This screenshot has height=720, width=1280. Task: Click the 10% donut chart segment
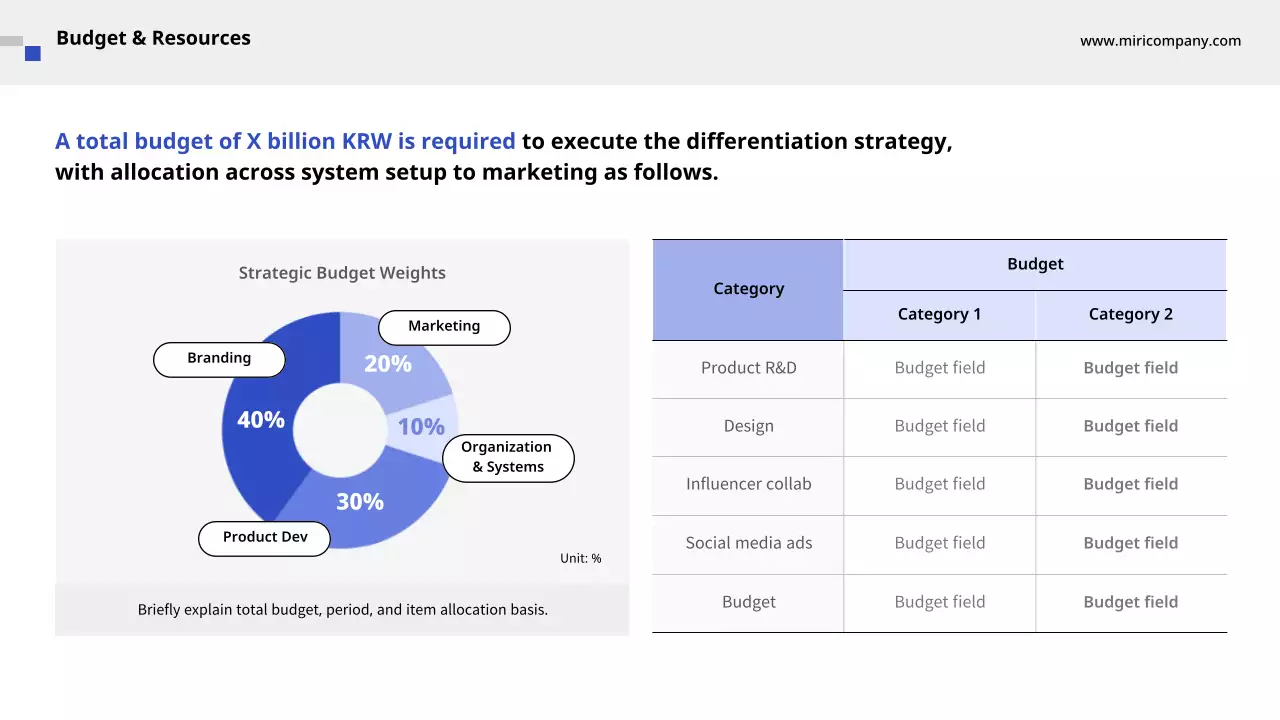(x=422, y=427)
